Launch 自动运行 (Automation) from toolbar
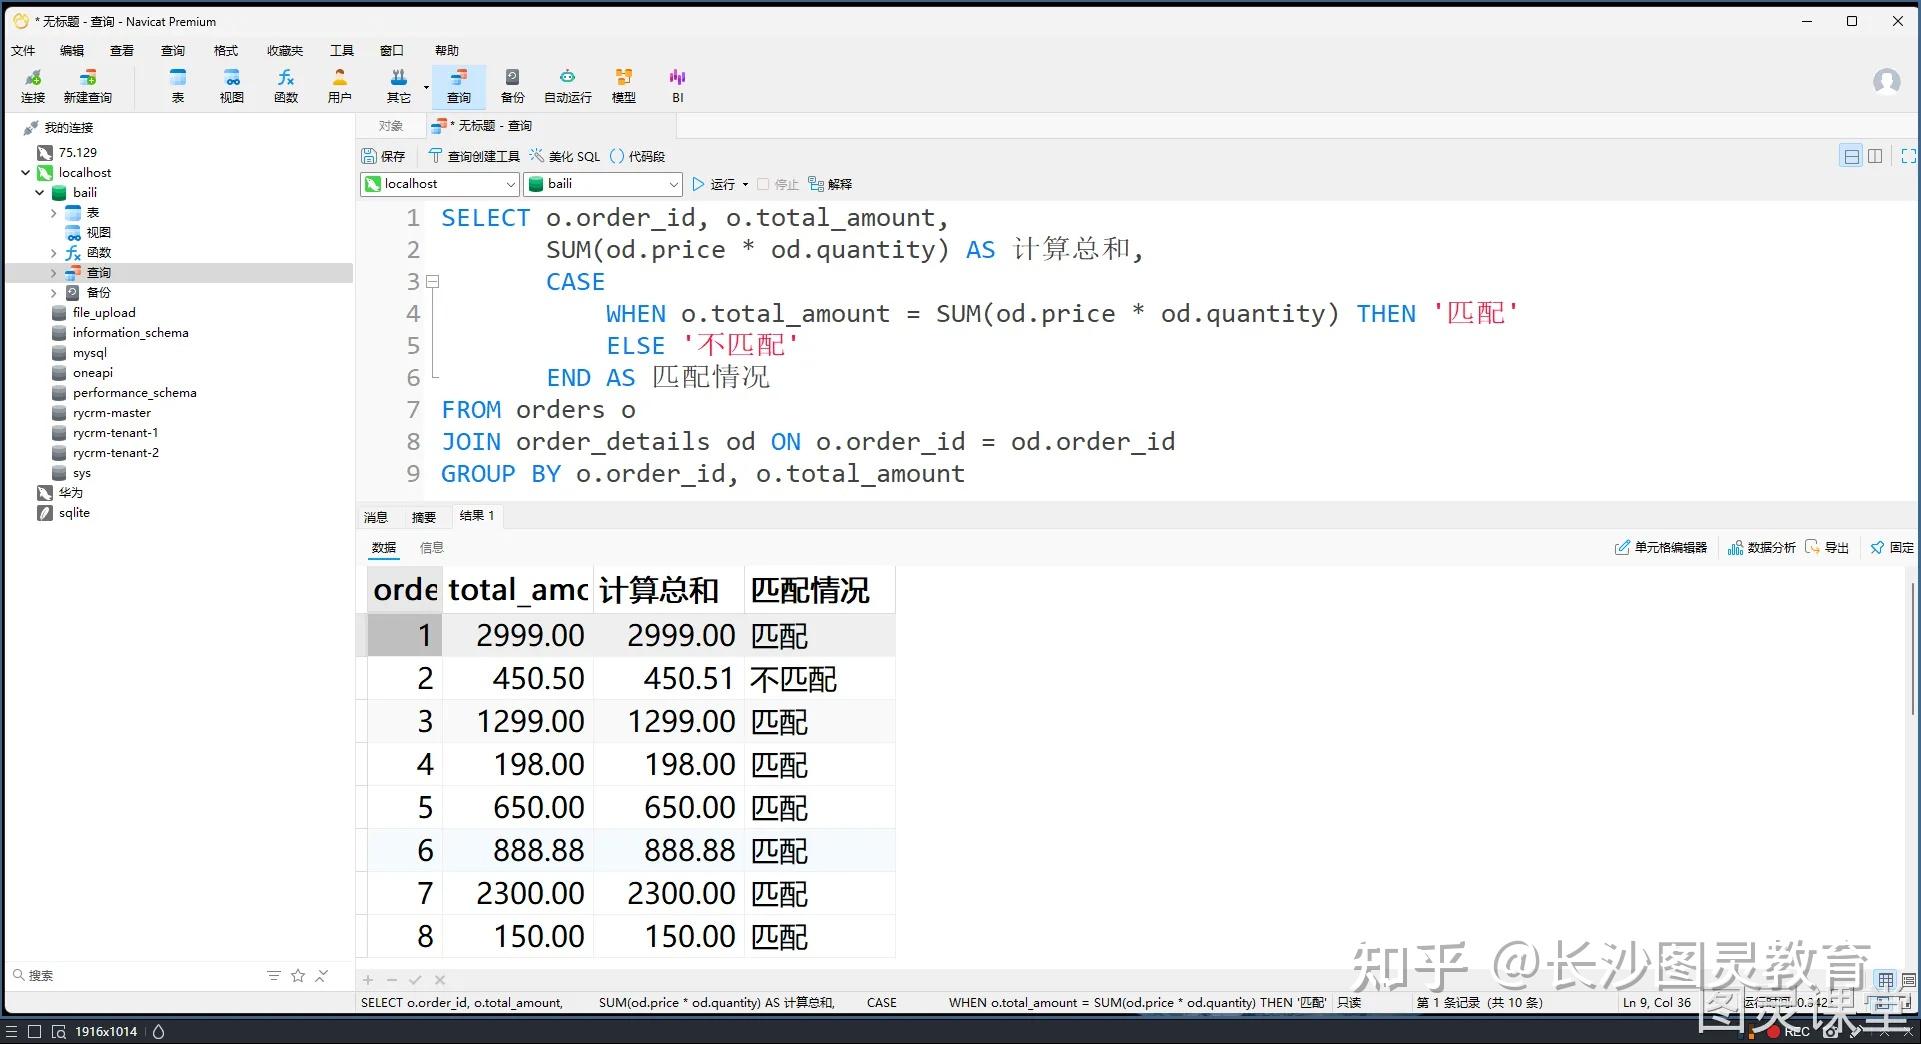This screenshot has width=1921, height=1044. coord(566,85)
